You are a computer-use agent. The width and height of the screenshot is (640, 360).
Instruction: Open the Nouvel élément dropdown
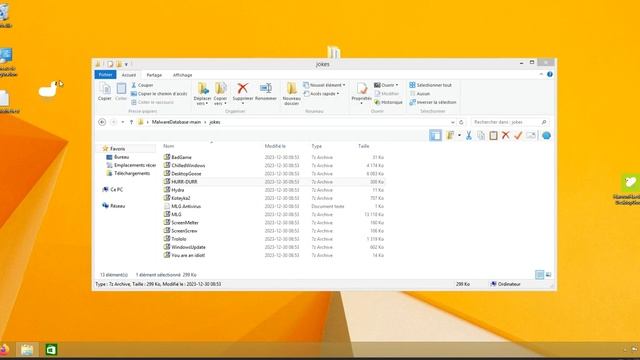tap(324, 85)
